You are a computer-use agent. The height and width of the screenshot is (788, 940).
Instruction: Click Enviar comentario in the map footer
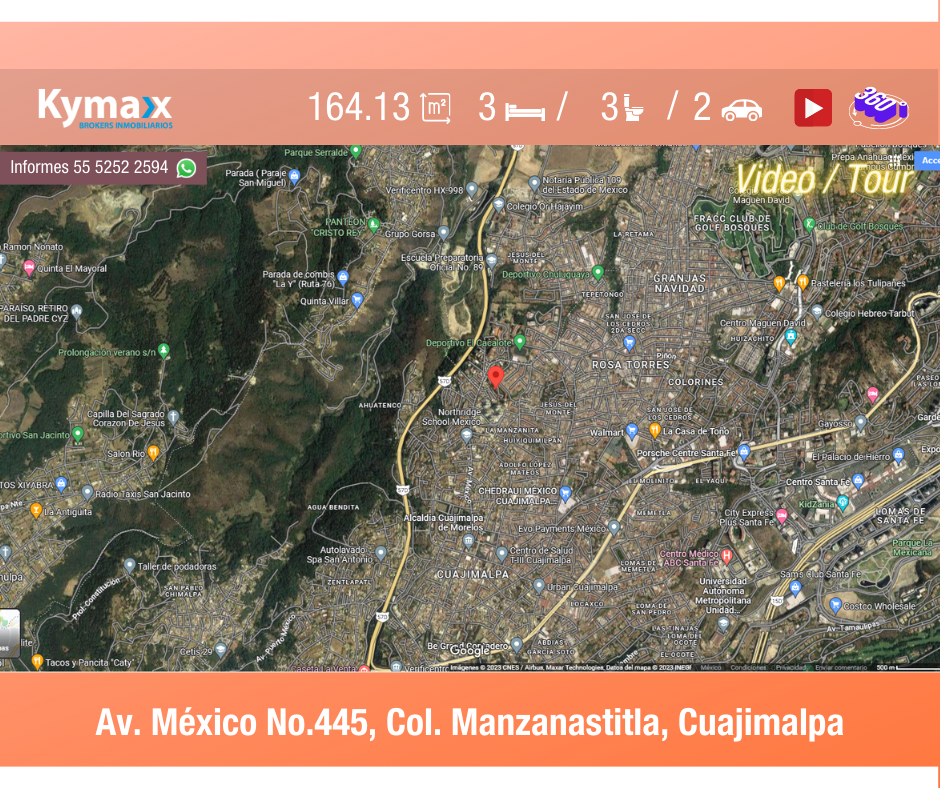tap(841, 667)
